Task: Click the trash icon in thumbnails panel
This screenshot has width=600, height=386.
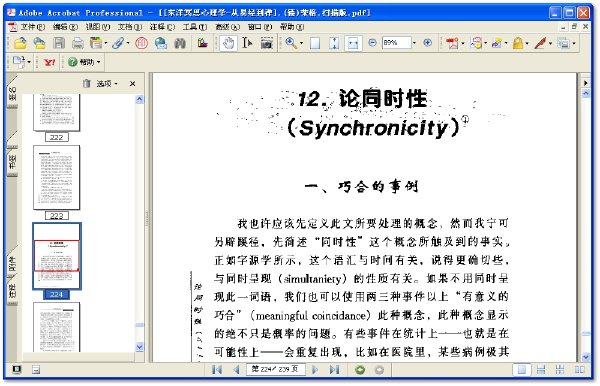Action: [x=87, y=83]
